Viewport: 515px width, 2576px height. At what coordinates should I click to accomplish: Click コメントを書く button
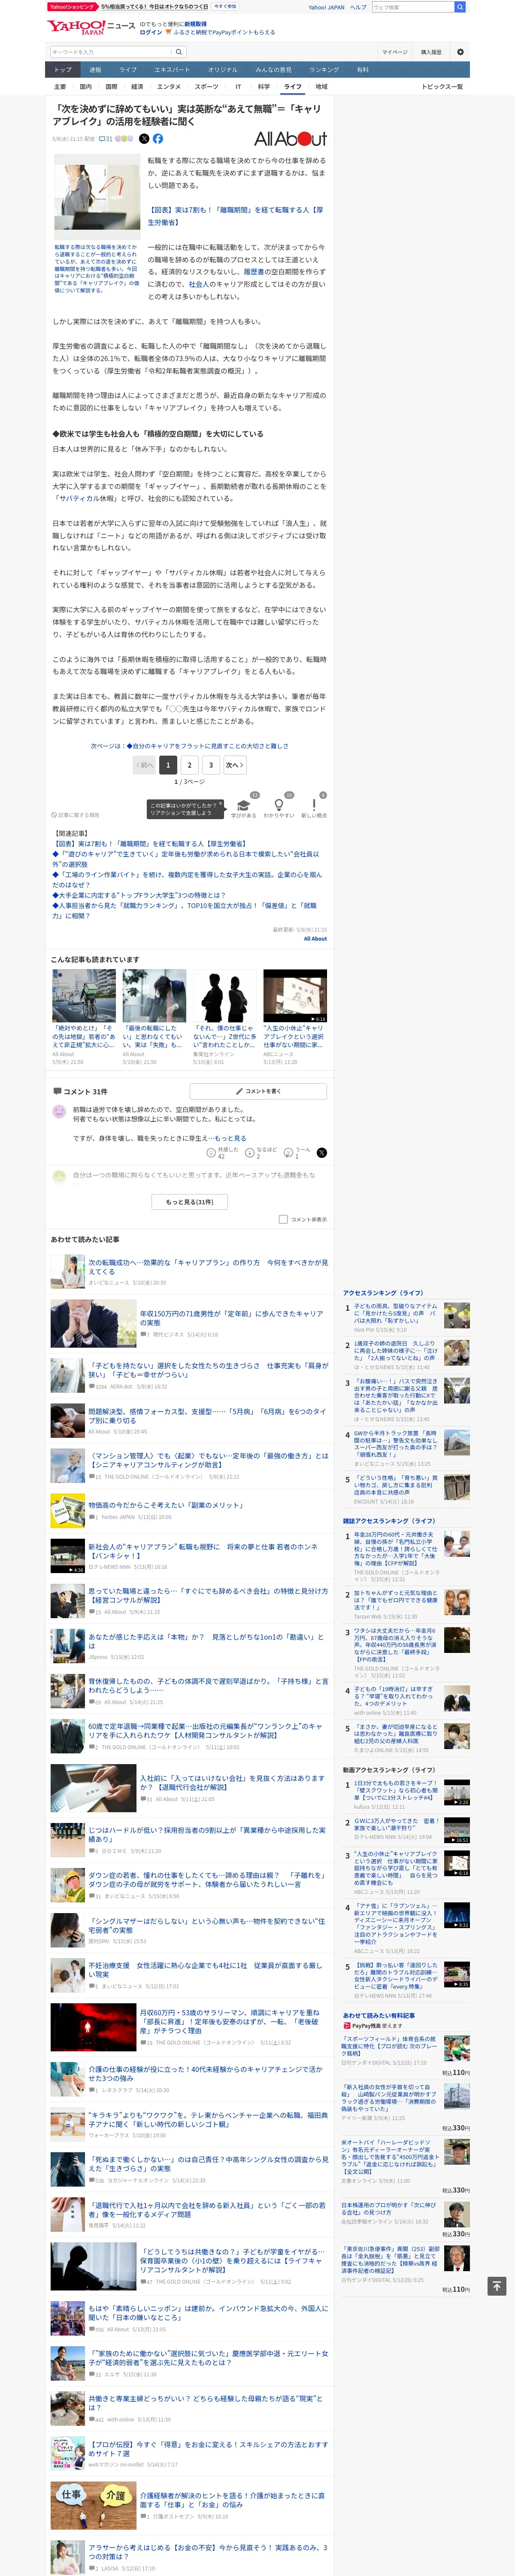(x=258, y=1091)
